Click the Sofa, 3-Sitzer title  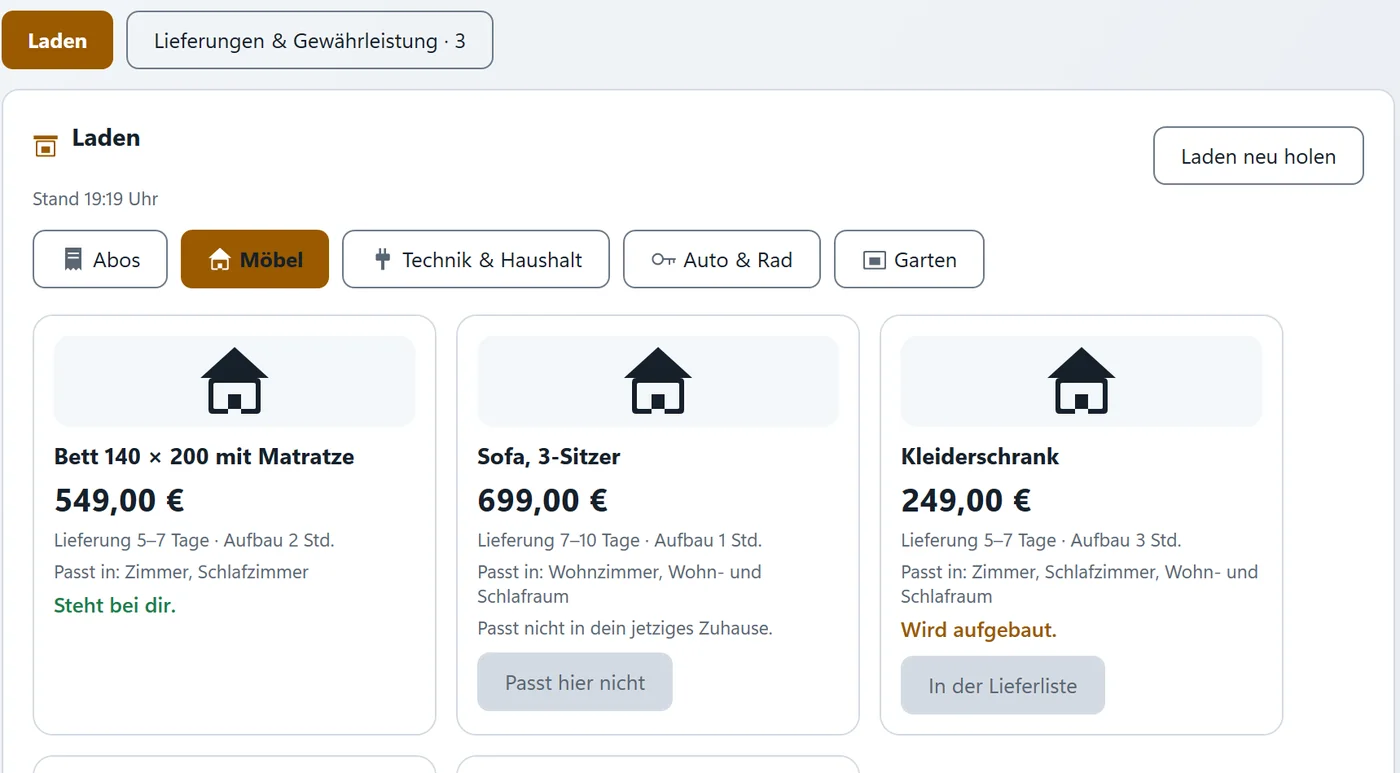(x=549, y=457)
